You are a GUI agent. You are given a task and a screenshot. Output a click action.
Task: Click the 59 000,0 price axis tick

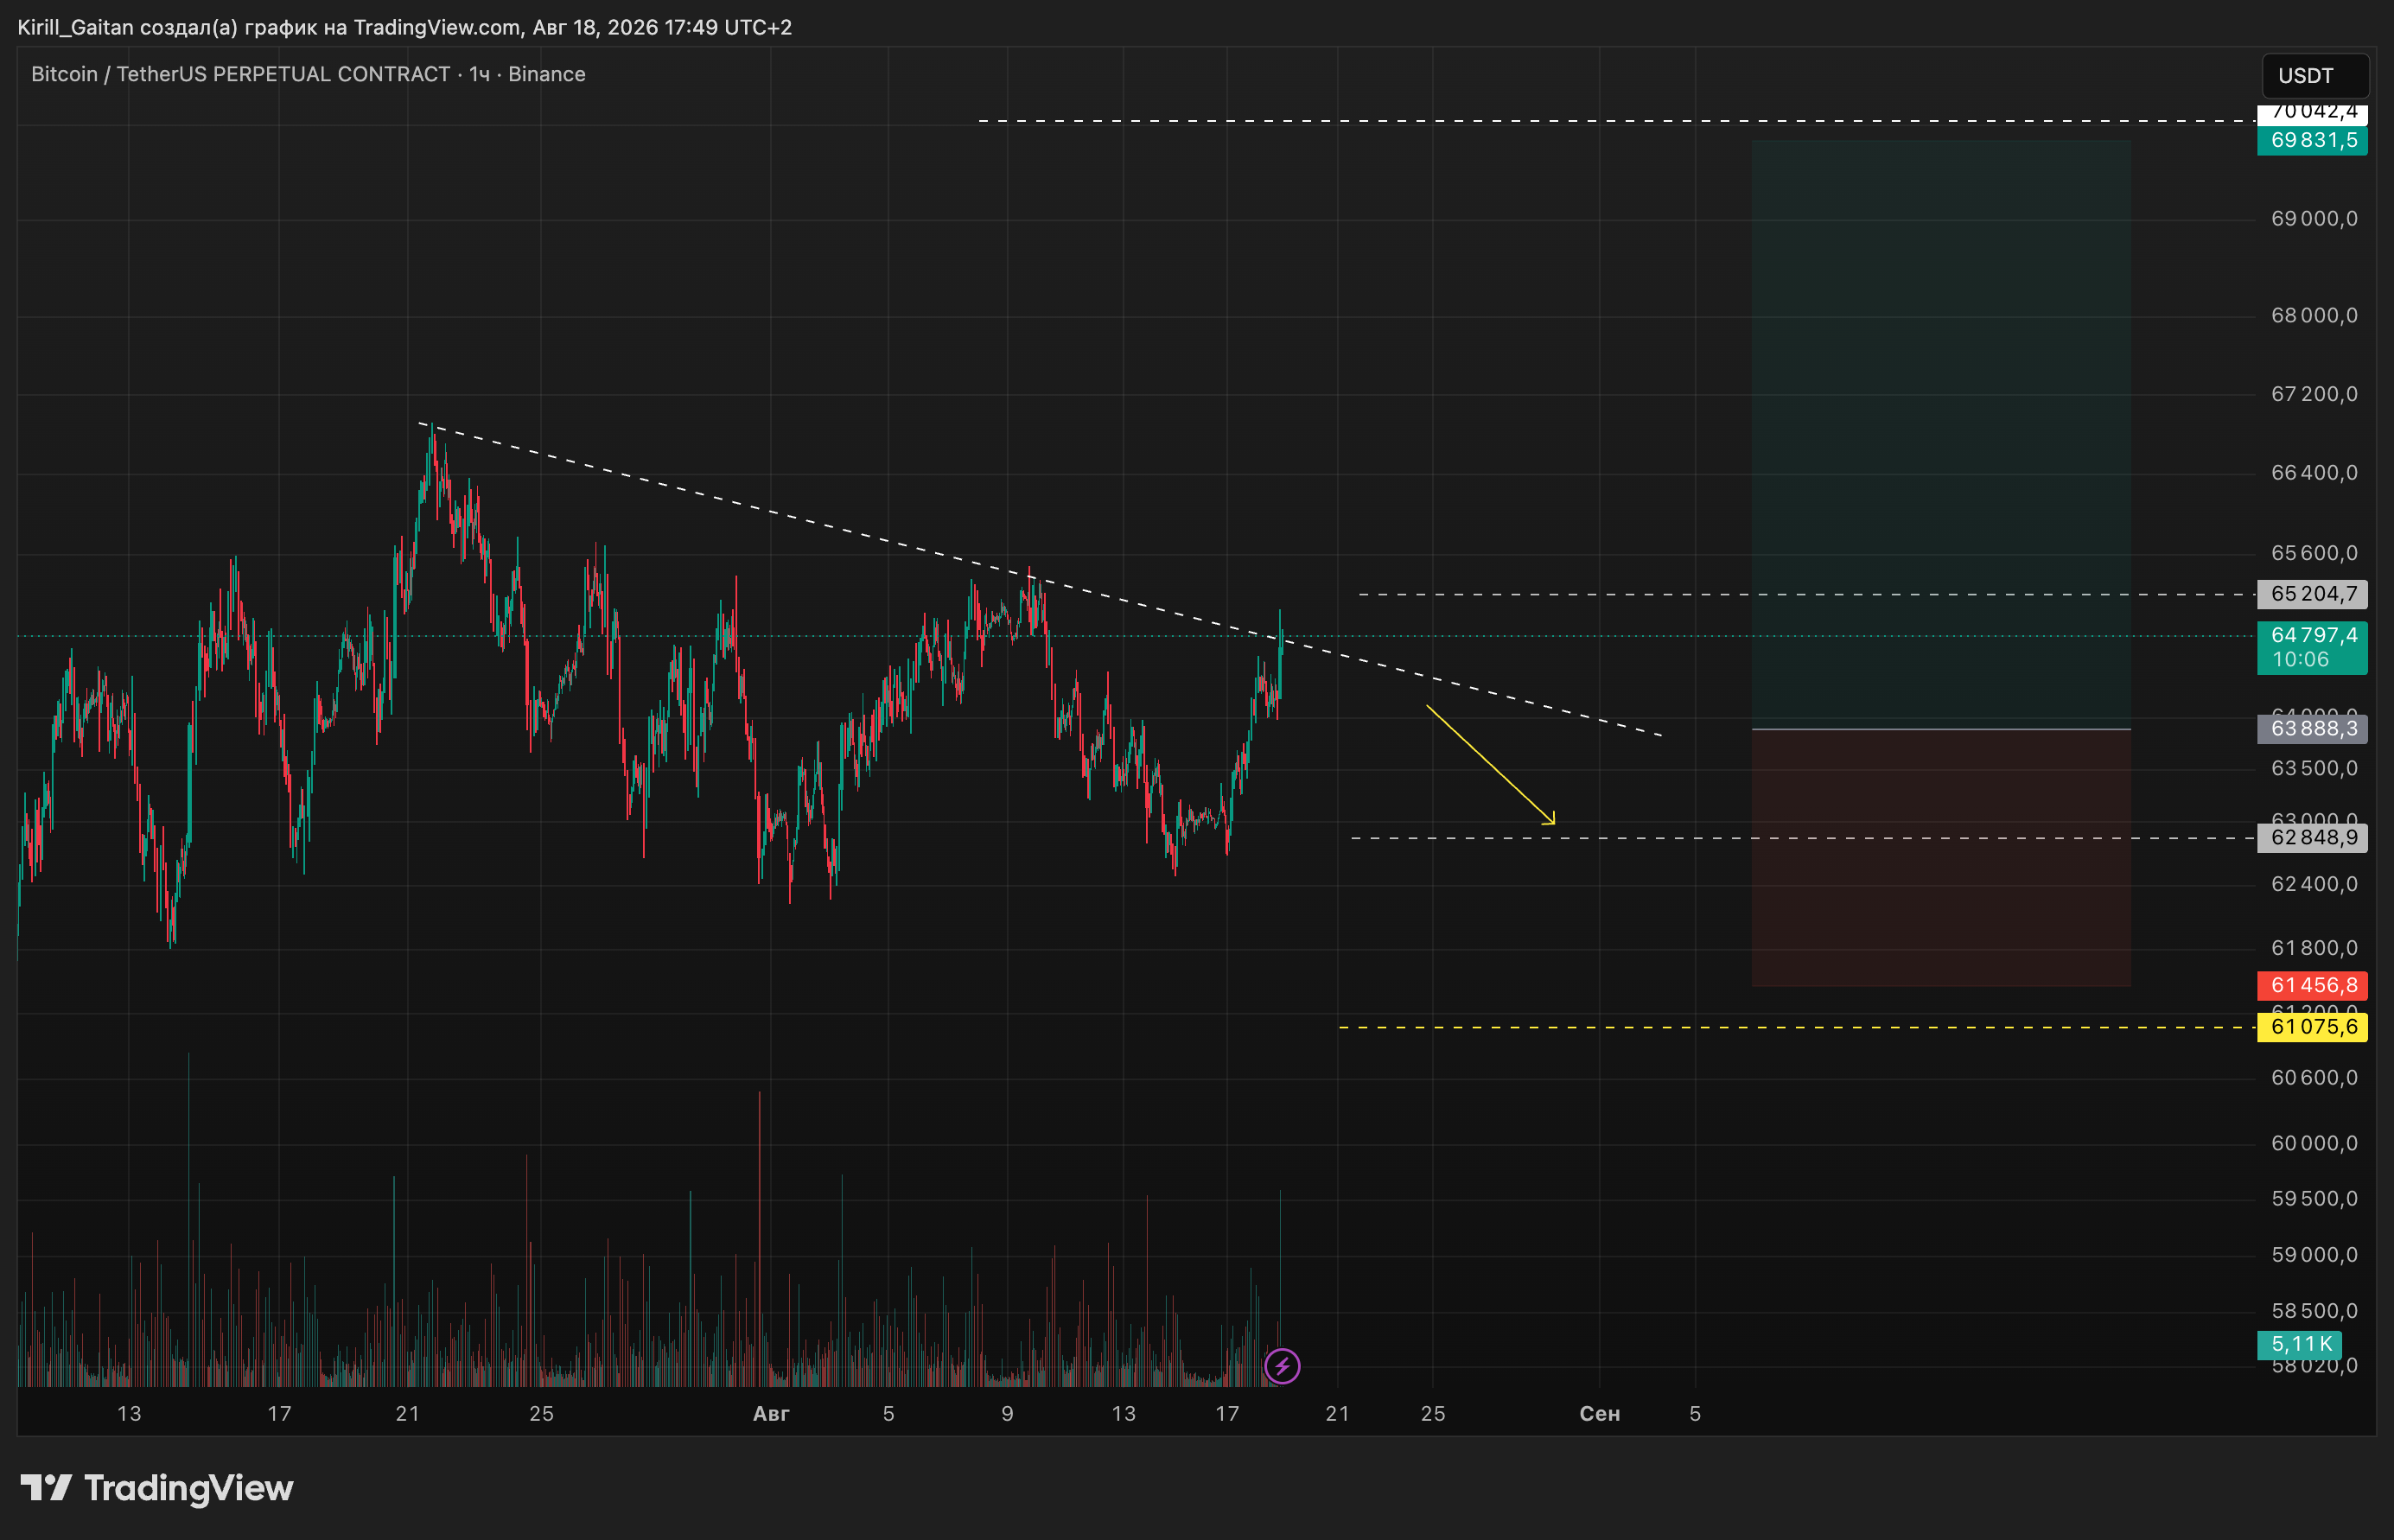pos(2314,1255)
